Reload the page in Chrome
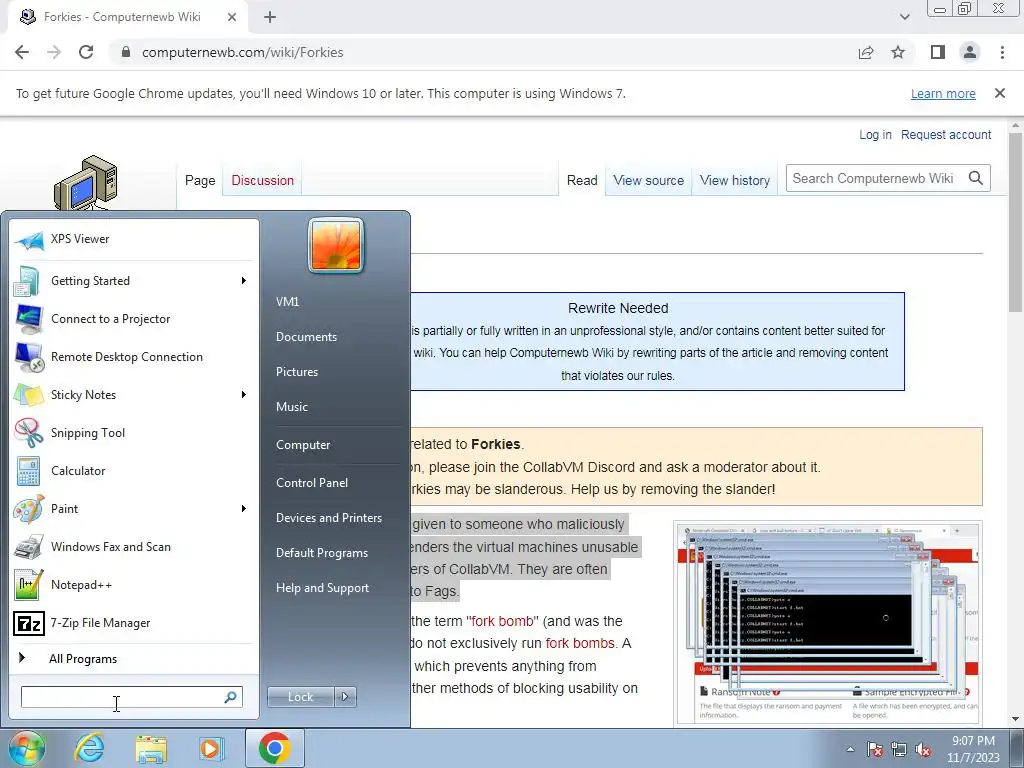 [x=86, y=52]
